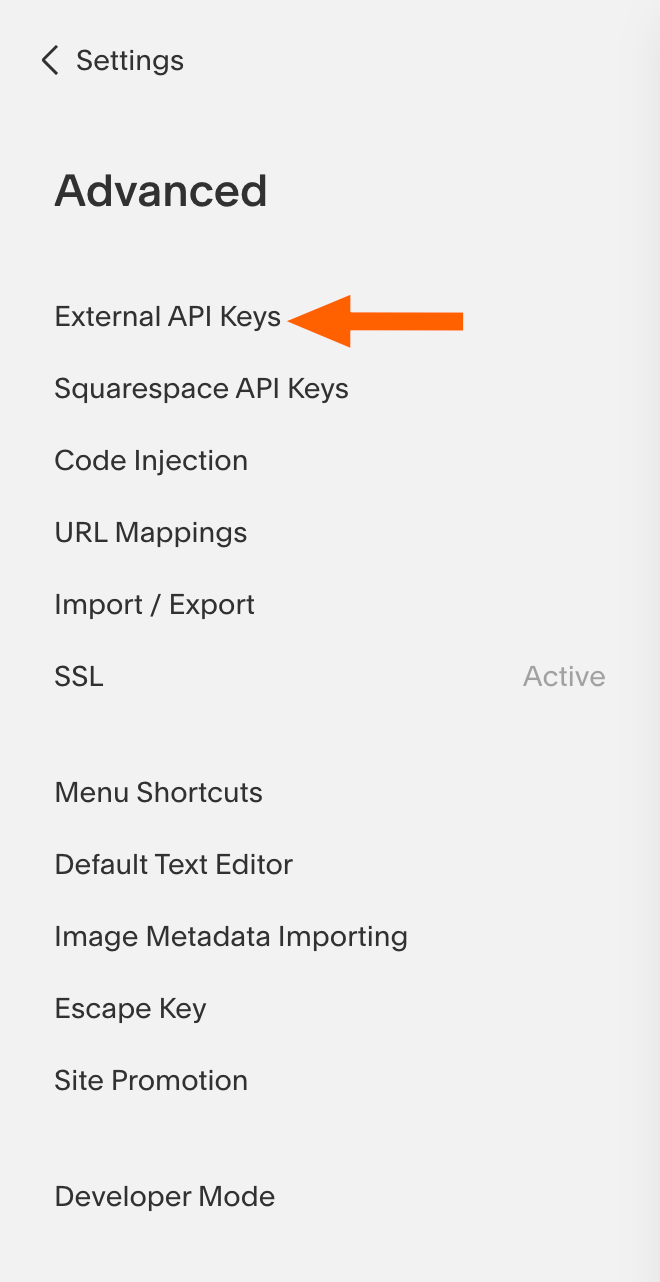Open Image Metadata Importing
Screen dimensions: 660x1282
coord(231,937)
